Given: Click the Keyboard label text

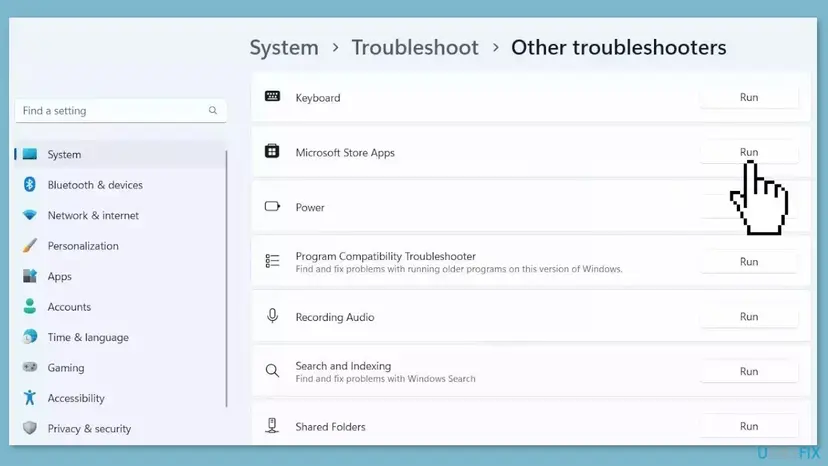Looking at the screenshot, I should (x=318, y=98).
